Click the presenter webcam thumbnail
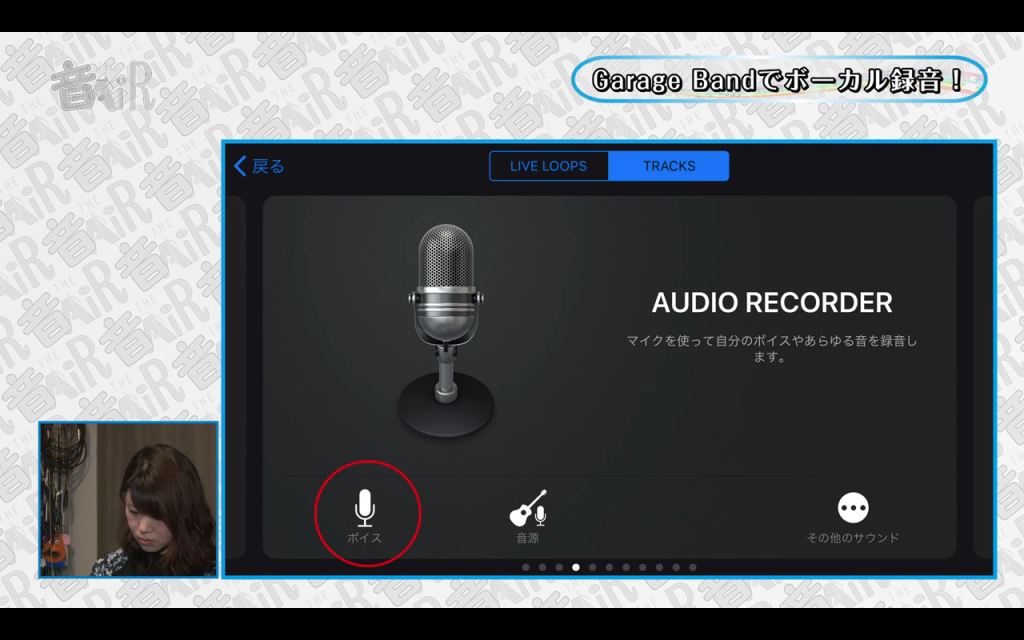1024x640 pixels. [x=128, y=499]
